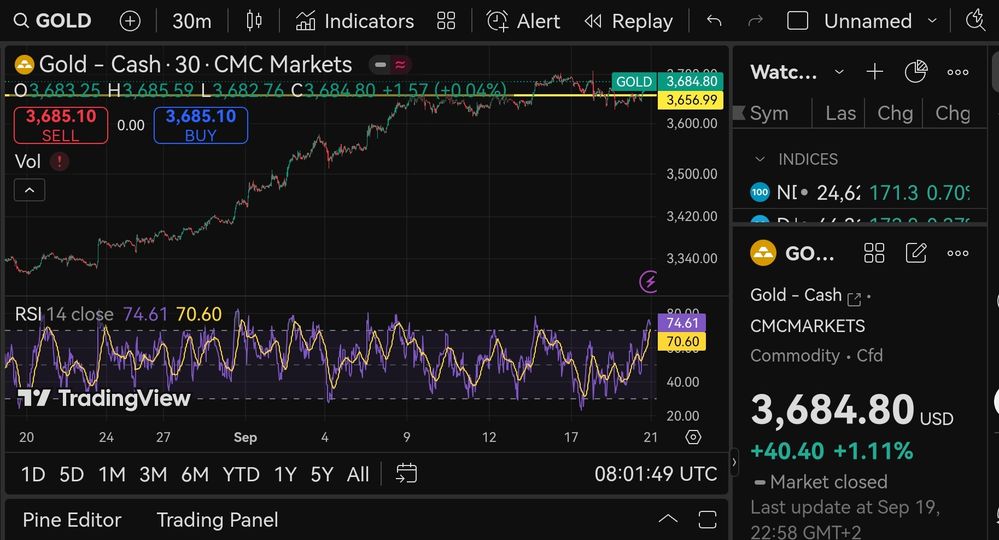Open watchlist more options menu
The height and width of the screenshot is (540, 999).
[958, 72]
